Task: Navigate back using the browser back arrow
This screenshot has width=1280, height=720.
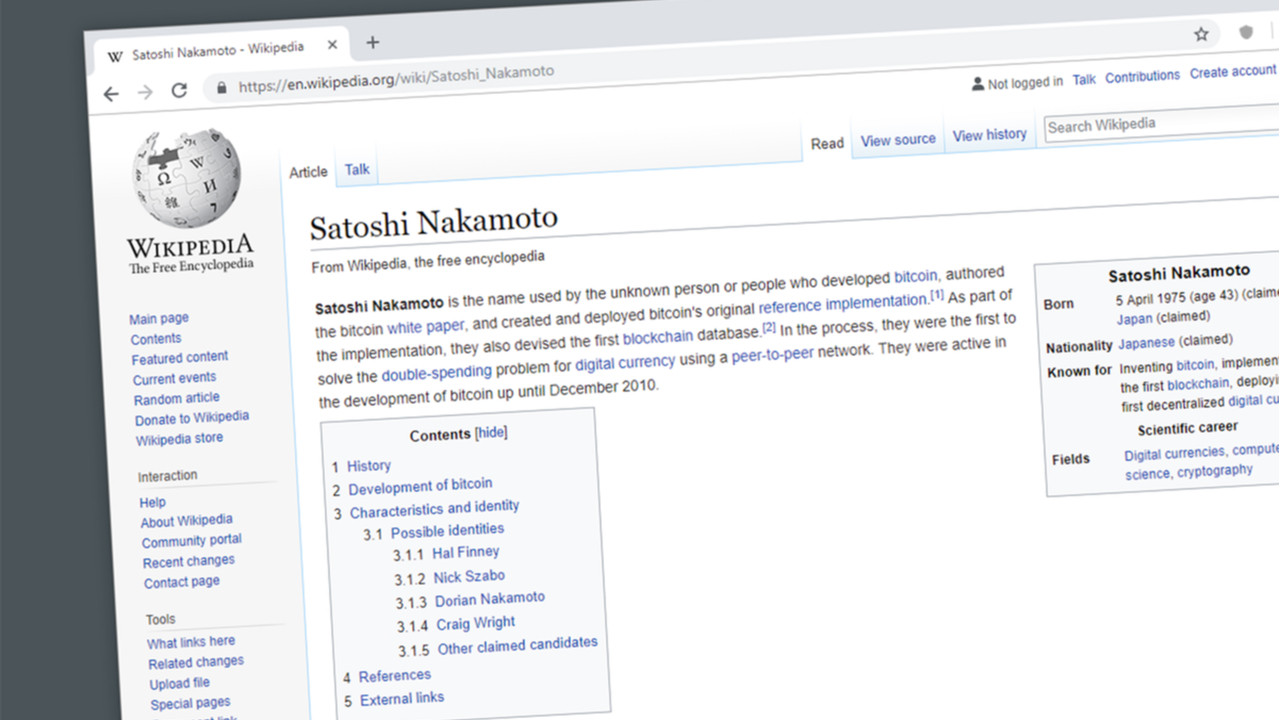Action: pyautogui.click(x=110, y=93)
